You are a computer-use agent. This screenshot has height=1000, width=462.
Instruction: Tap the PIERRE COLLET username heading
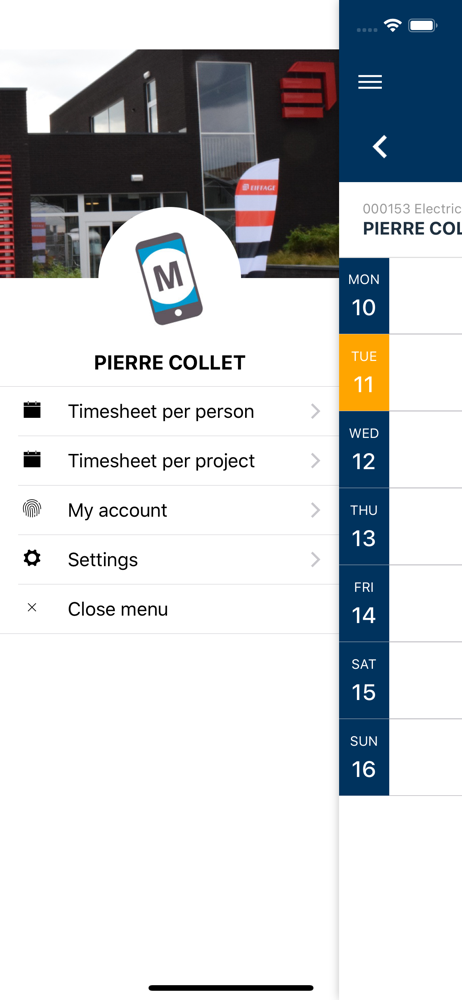[170, 362]
